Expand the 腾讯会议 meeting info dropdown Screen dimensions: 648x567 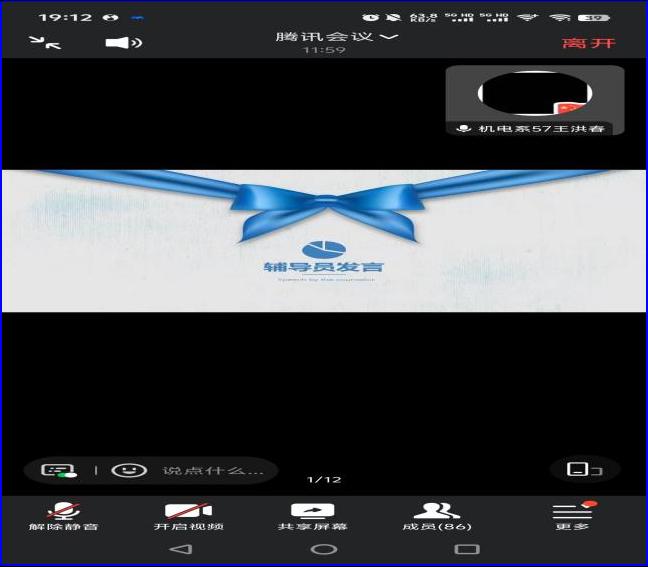[x=337, y=37]
